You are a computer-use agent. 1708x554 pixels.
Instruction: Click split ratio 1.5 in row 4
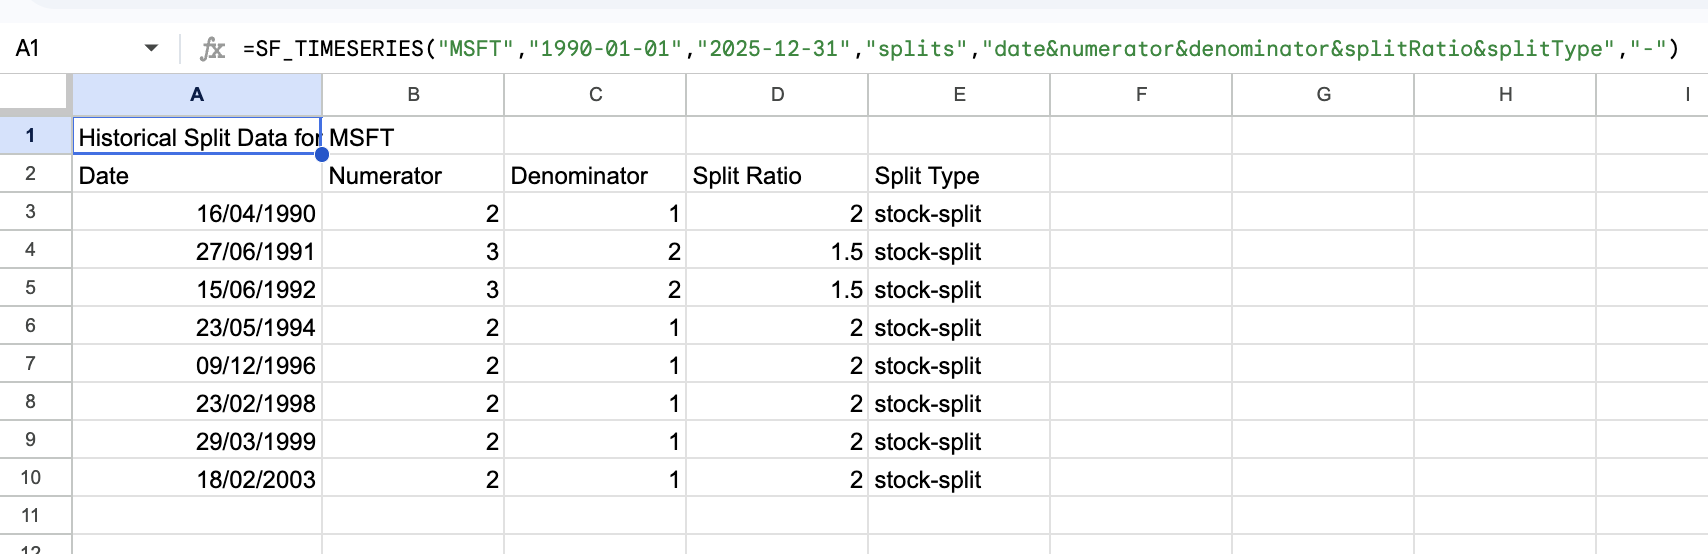[x=777, y=250]
